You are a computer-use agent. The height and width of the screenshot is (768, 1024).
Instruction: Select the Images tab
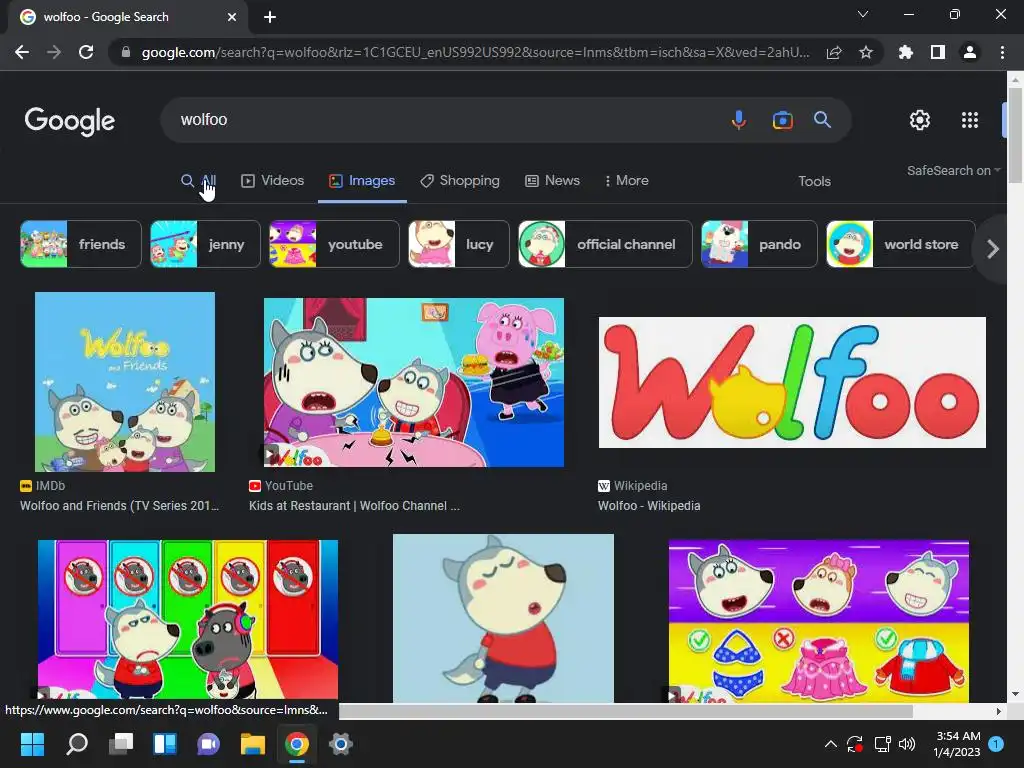click(x=362, y=180)
